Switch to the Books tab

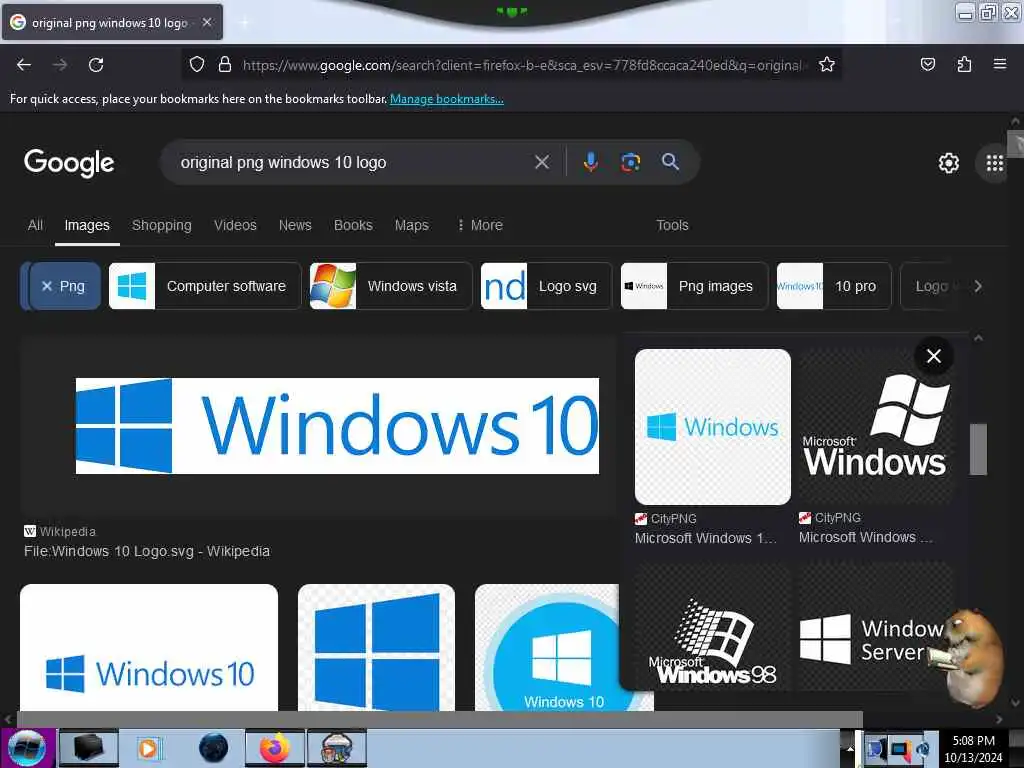(353, 225)
